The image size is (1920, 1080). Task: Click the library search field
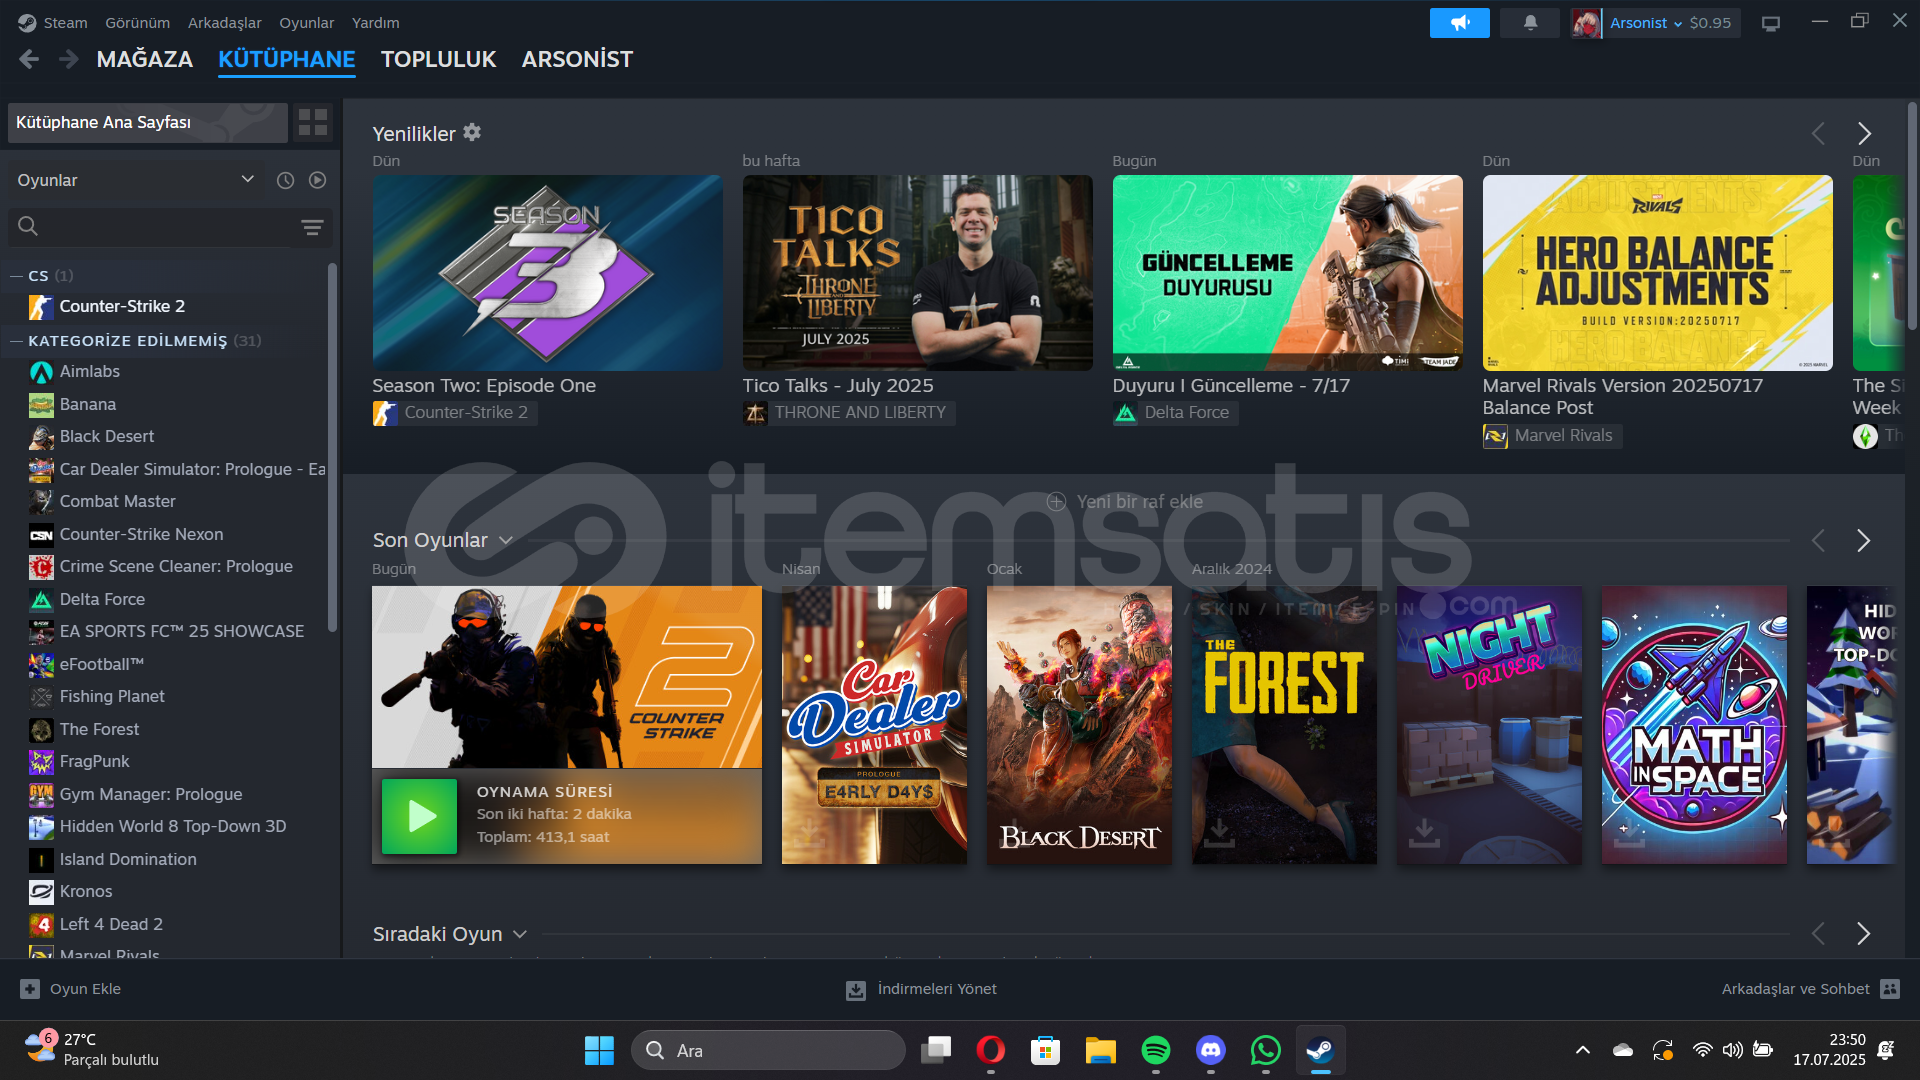click(x=150, y=227)
